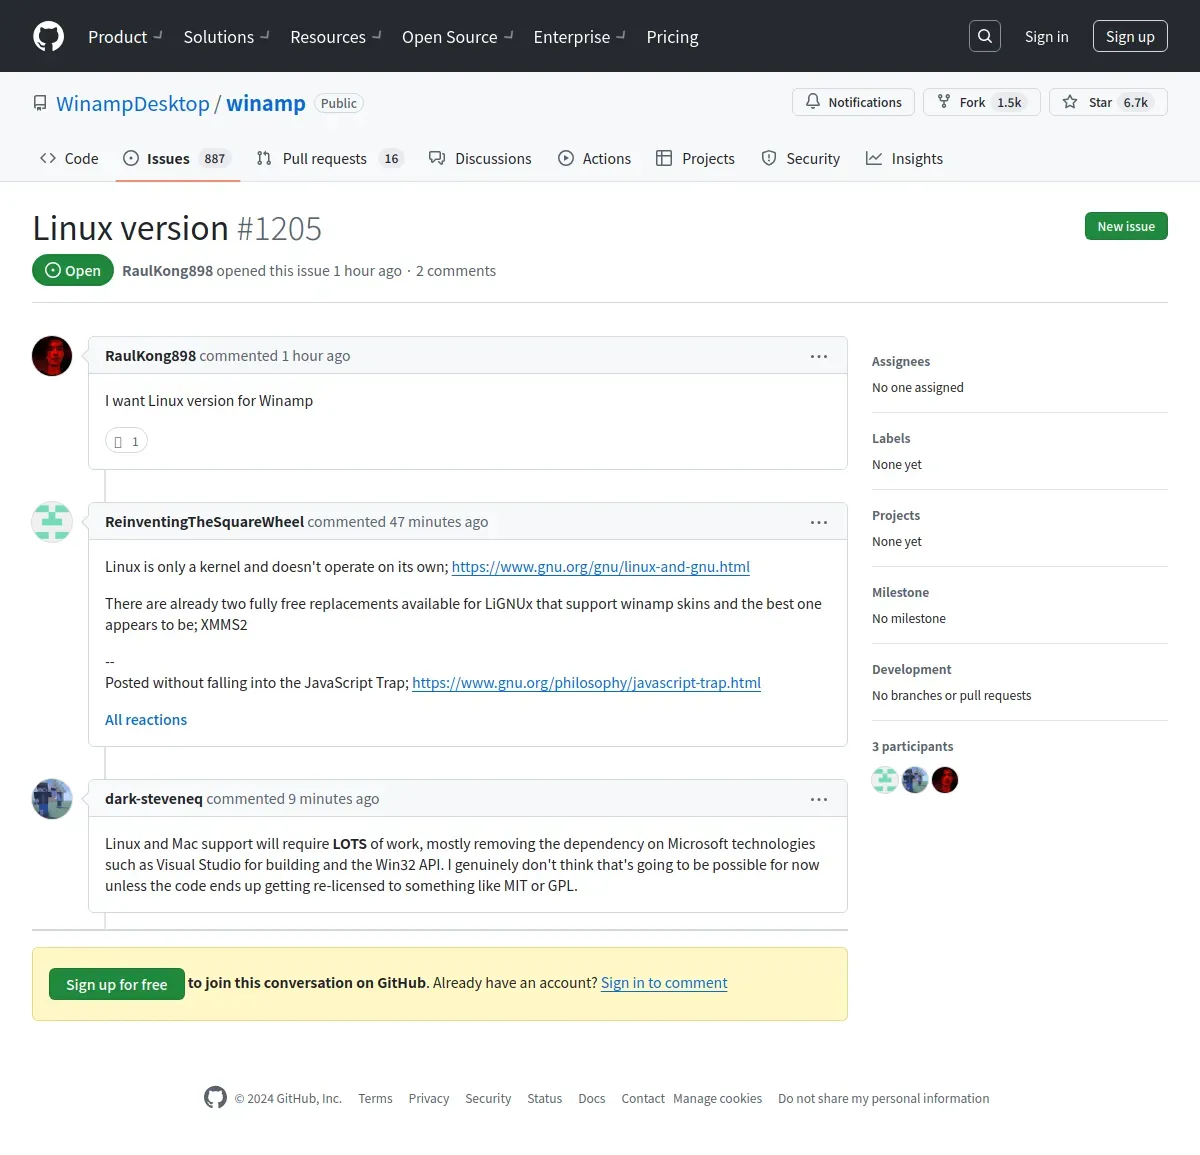Screen dimensions: 1200x1155
Task: Click first participant avatar in sidebar
Action: pos(885,780)
